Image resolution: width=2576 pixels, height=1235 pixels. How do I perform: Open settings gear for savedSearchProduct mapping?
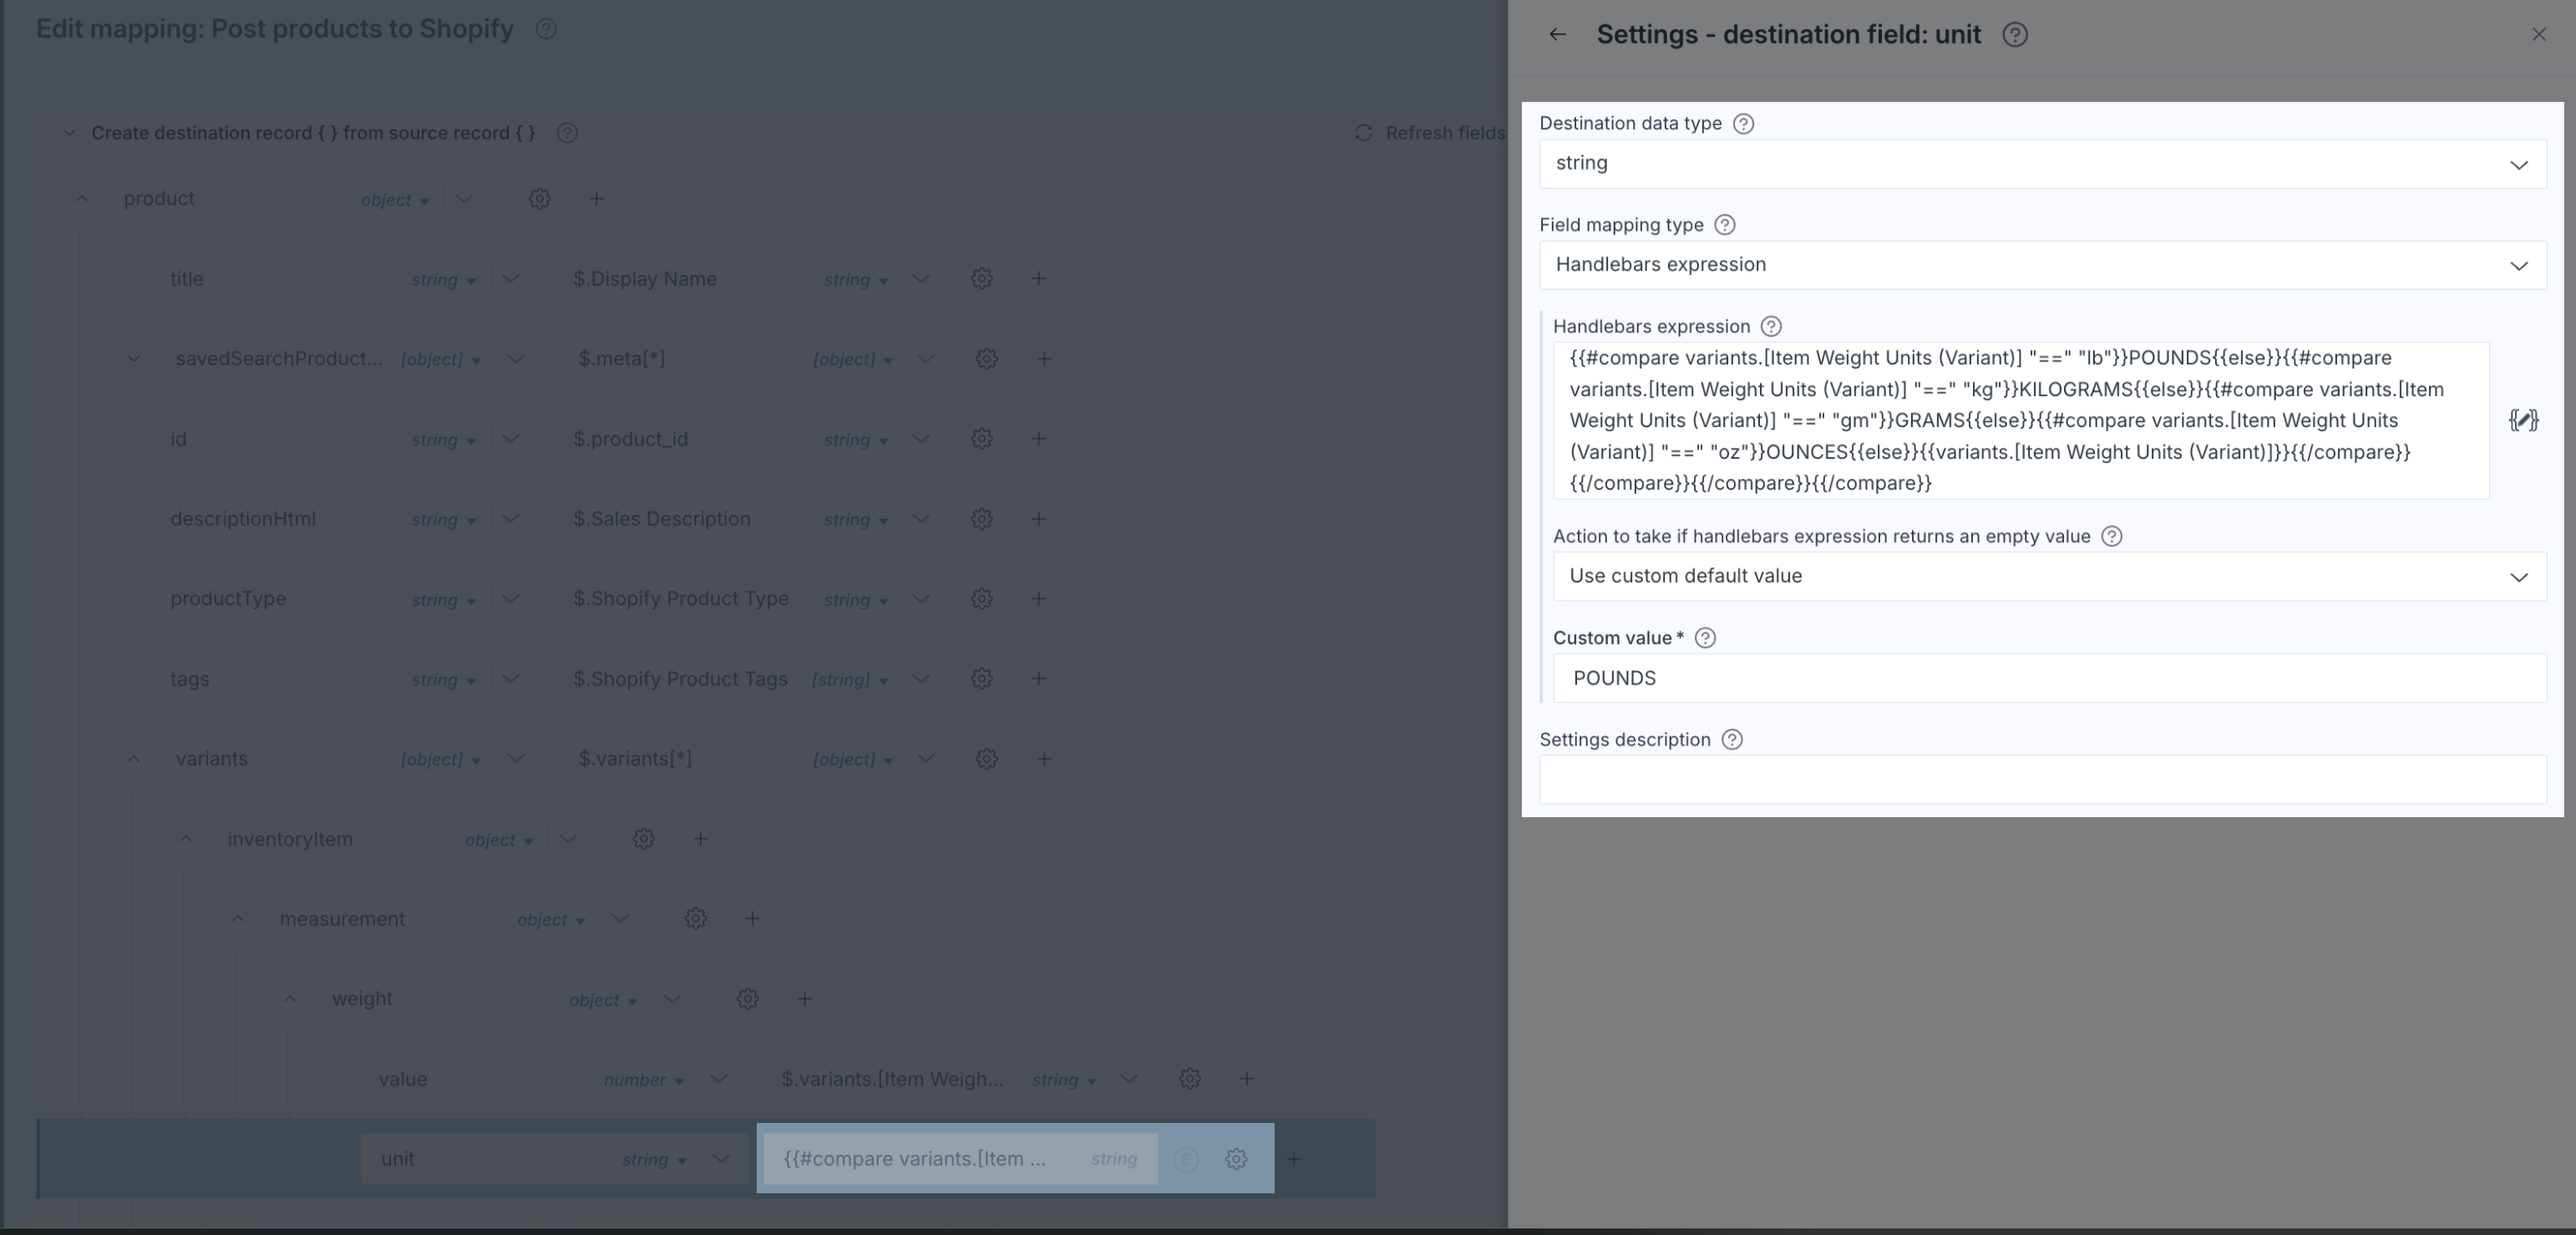(987, 359)
